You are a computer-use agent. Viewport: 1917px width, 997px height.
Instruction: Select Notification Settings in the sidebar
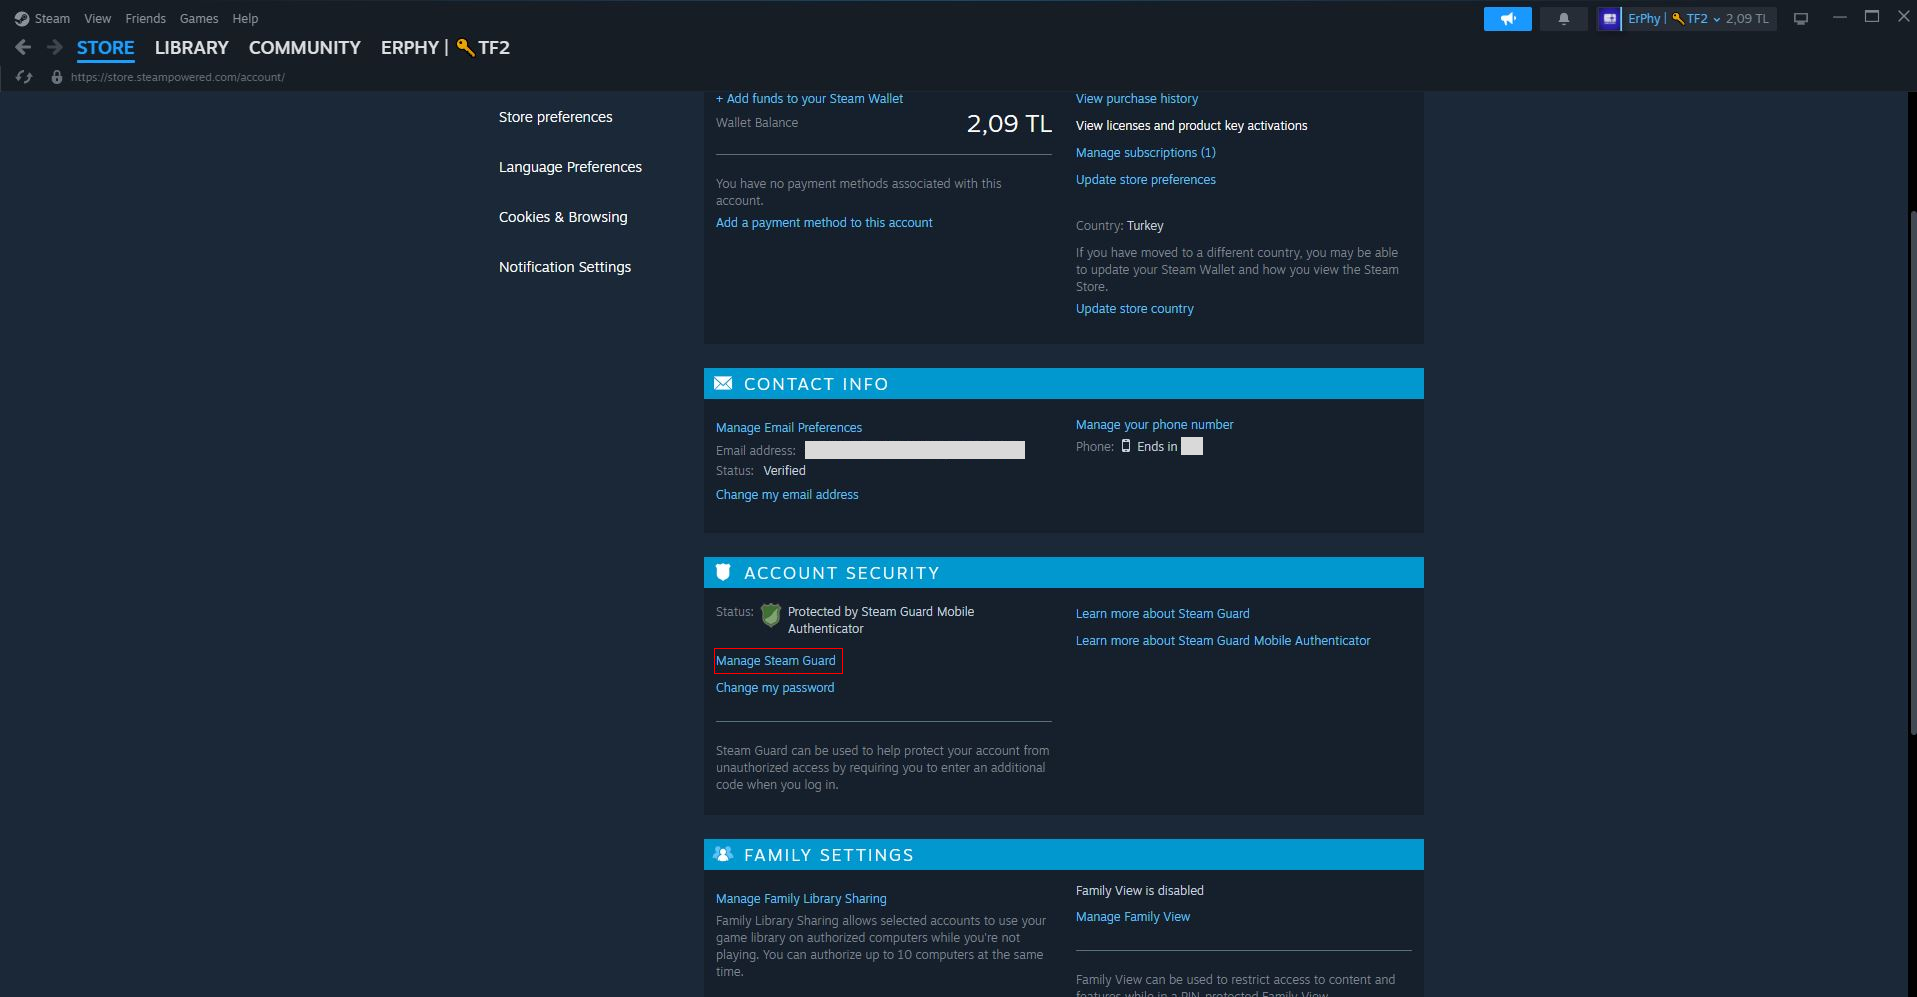click(x=565, y=267)
